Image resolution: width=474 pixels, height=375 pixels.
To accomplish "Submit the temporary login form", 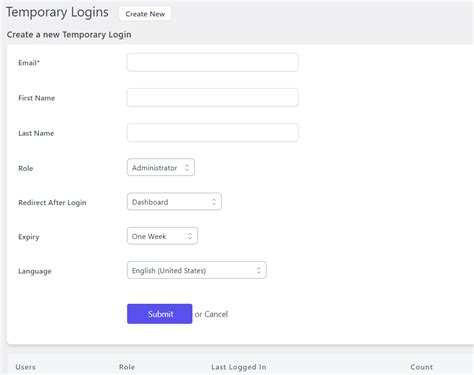I will (x=159, y=314).
